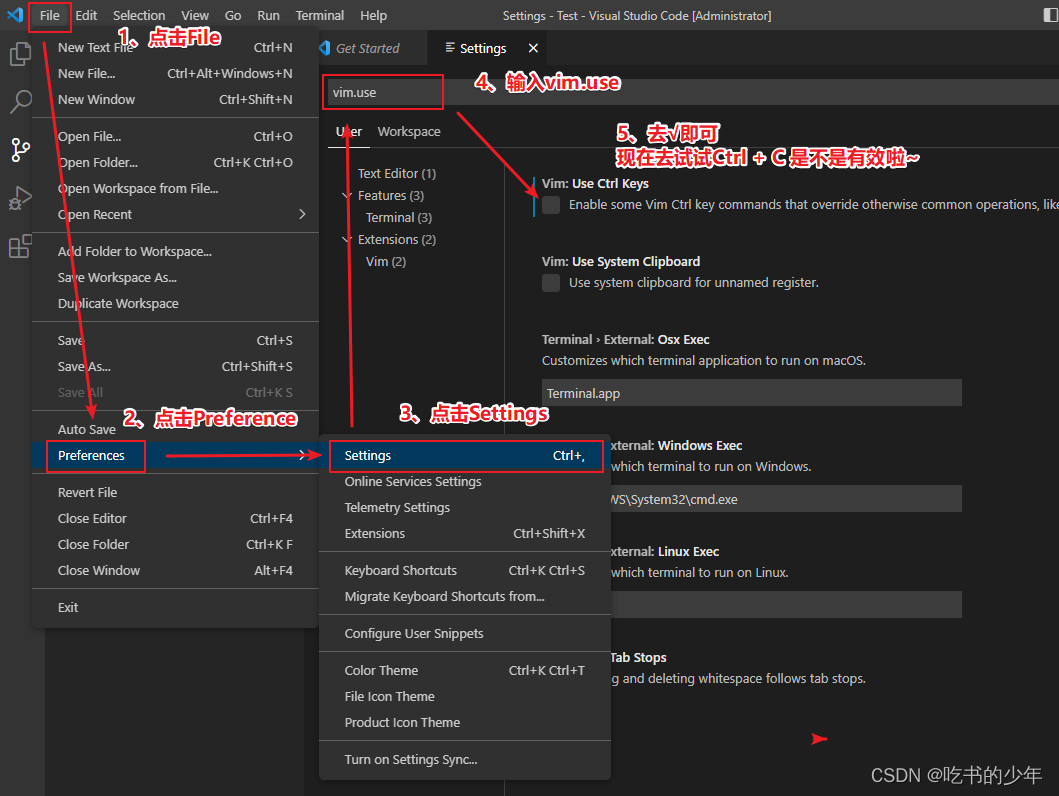Choose Save Workspace As... menu item

click(175, 277)
